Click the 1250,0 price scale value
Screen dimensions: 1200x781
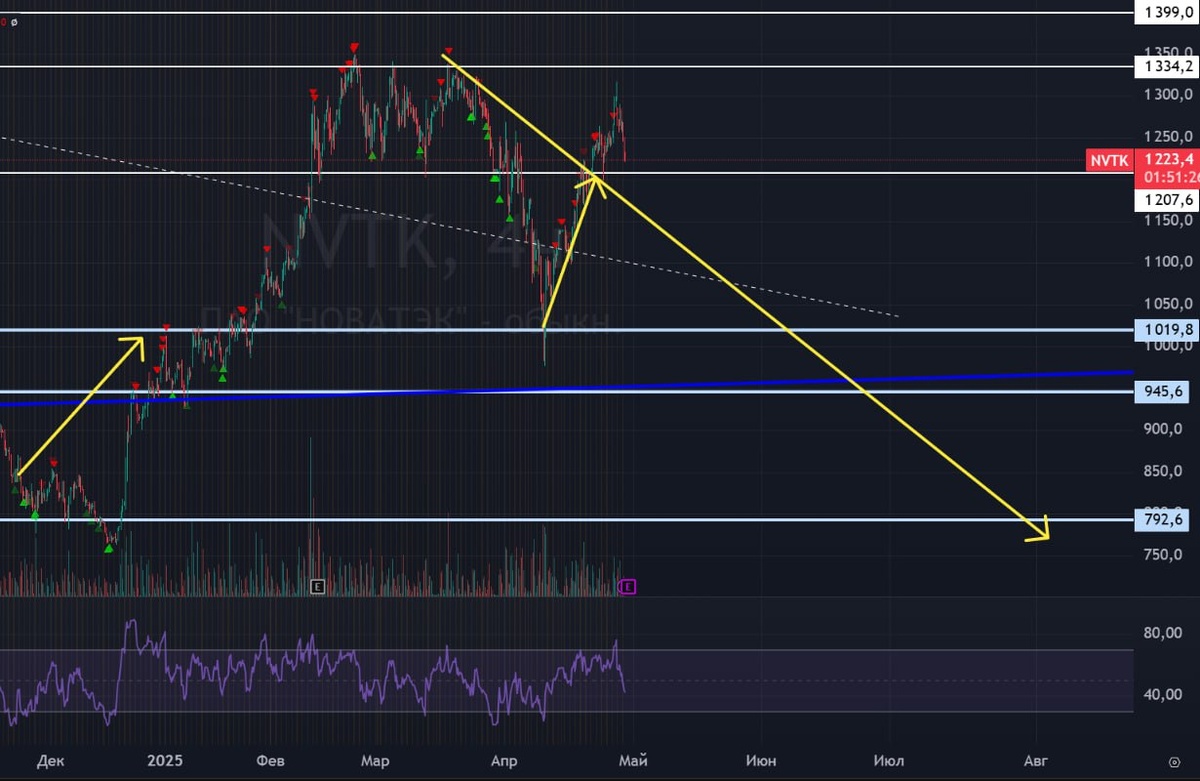(1167, 137)
